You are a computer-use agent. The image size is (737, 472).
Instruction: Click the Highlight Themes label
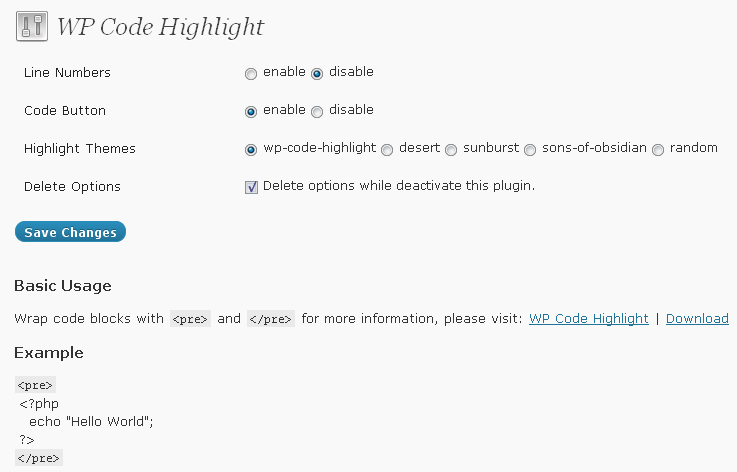[79, 149]
